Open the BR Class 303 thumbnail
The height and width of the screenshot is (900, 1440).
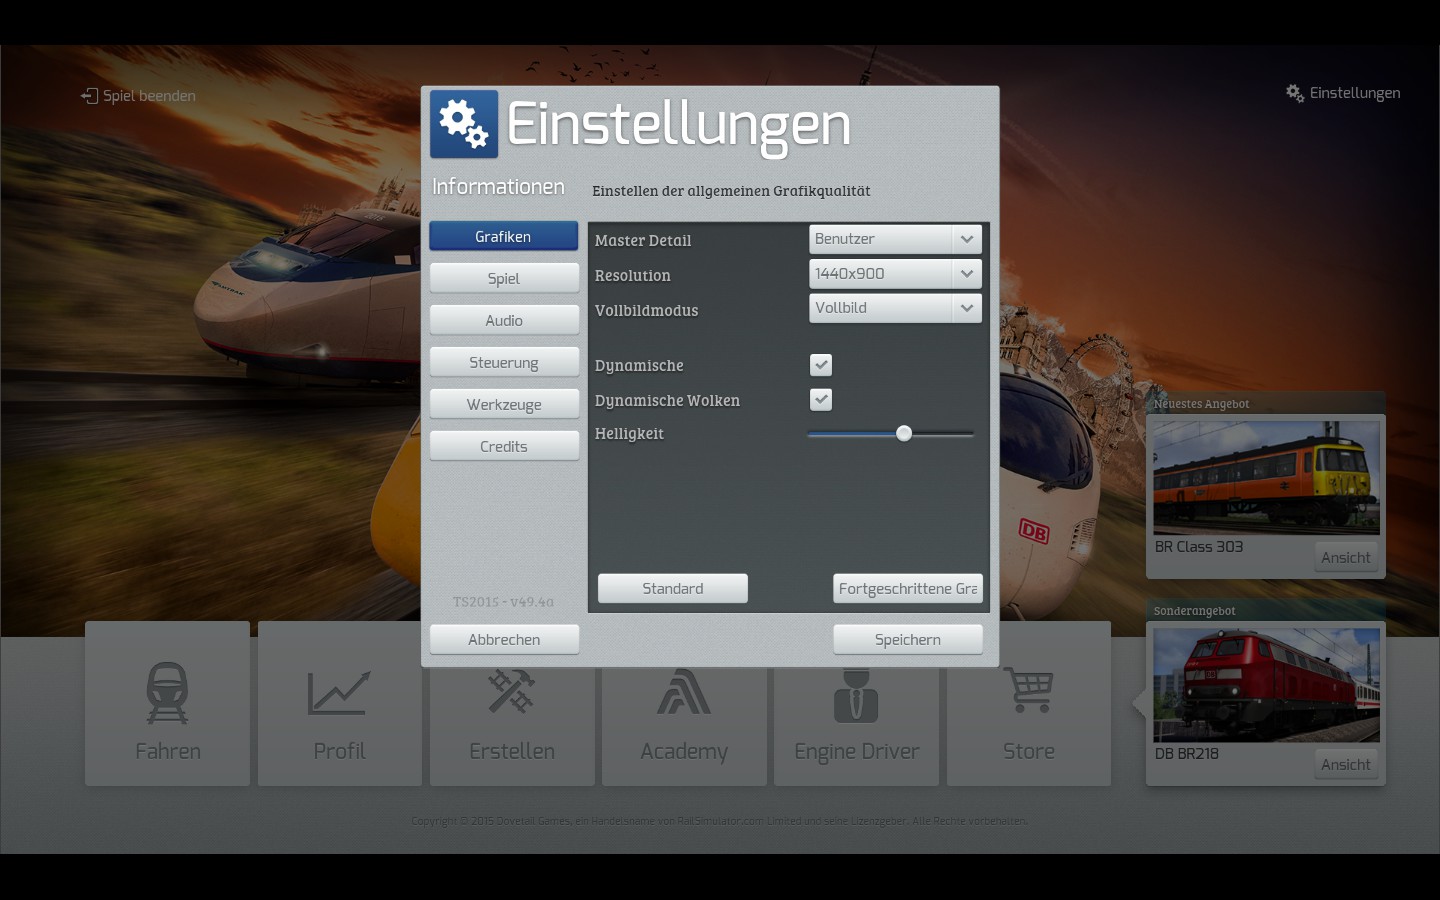tap(1266, 477)
